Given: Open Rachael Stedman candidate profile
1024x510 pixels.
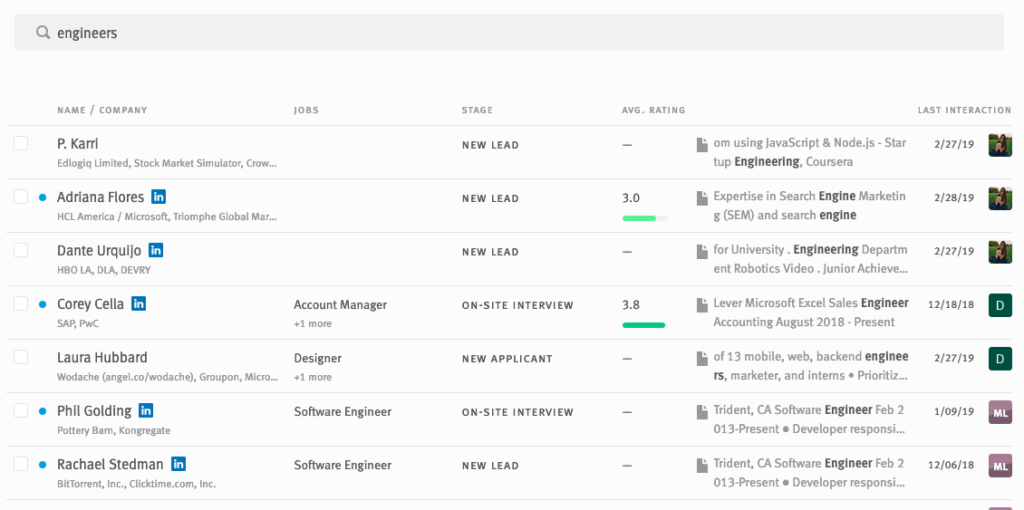Looking at the screenshot, I should 110,465.
